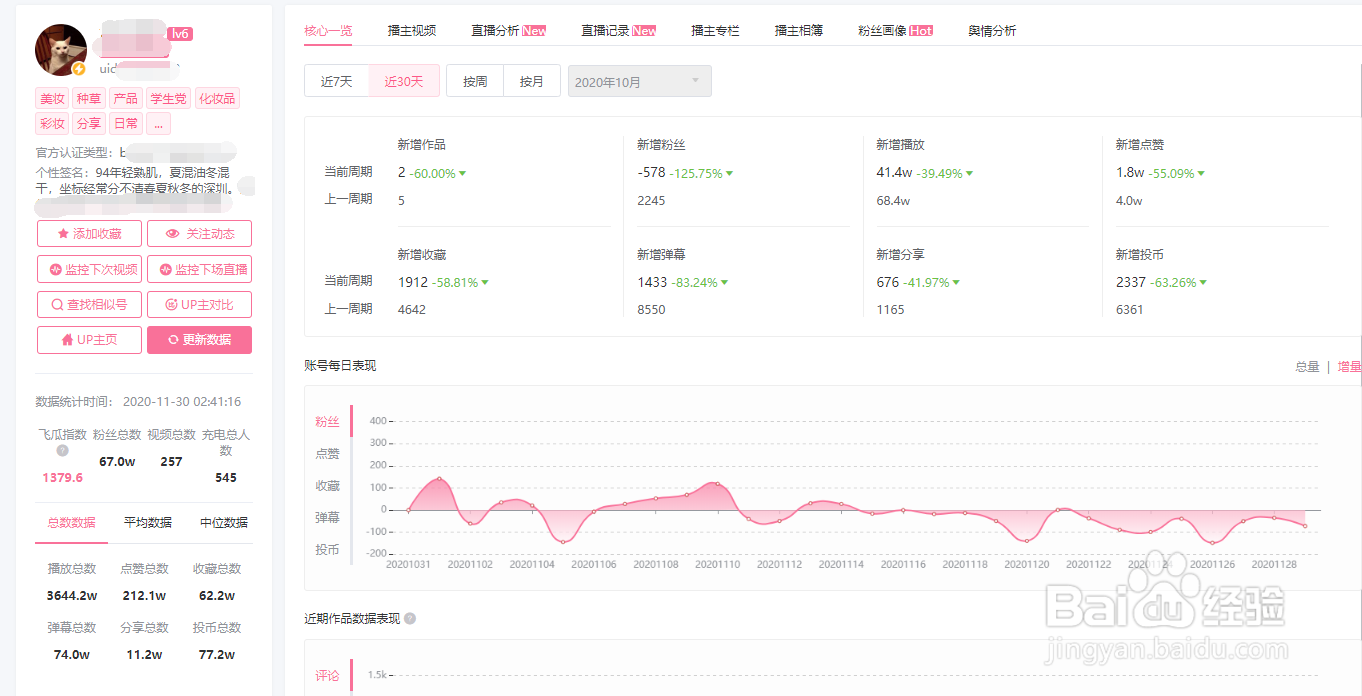This screenshot has height=696, width=1362.
Task: Open the 粉丝画像 tab
Action: (x=895, y=31)
